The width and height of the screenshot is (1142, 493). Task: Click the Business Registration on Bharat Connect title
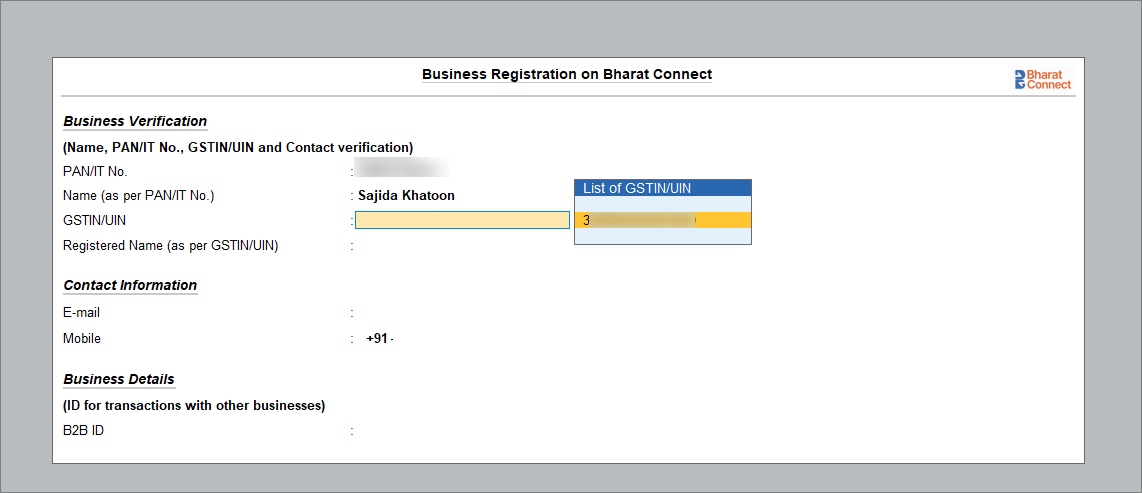coord(567,75)
